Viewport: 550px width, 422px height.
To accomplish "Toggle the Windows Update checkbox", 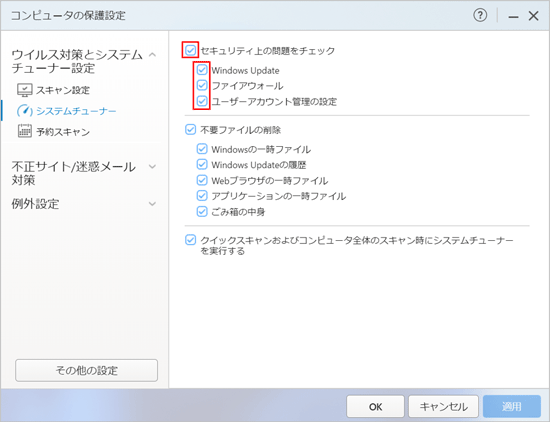I will click(202, 70).
